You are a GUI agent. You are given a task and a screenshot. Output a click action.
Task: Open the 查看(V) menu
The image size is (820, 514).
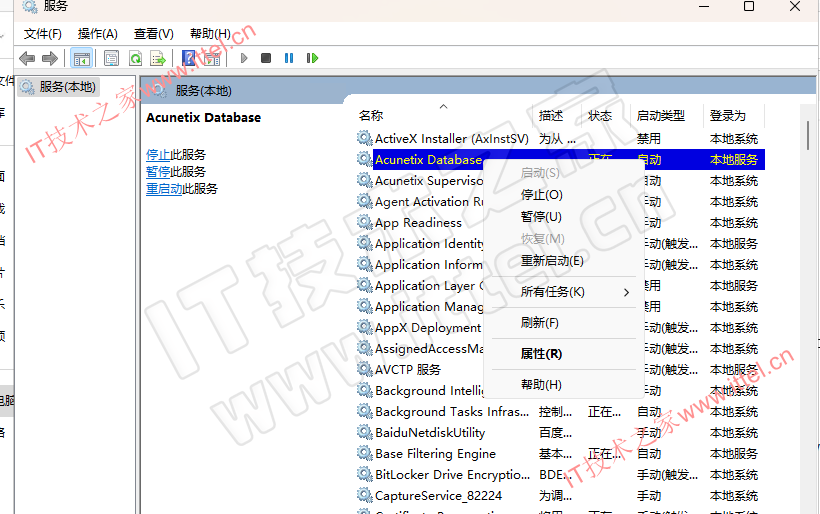[154, 34]
